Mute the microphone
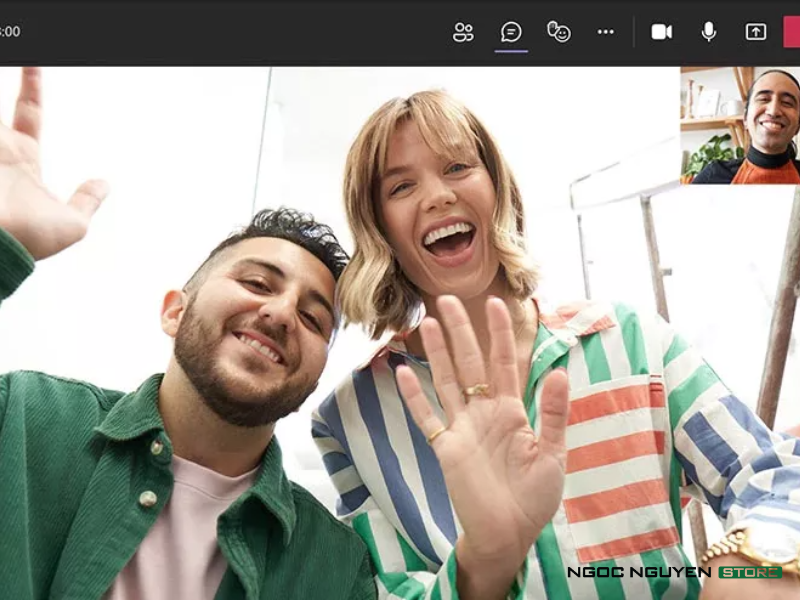Screen dimensions: 800x600 coord(709,32)
